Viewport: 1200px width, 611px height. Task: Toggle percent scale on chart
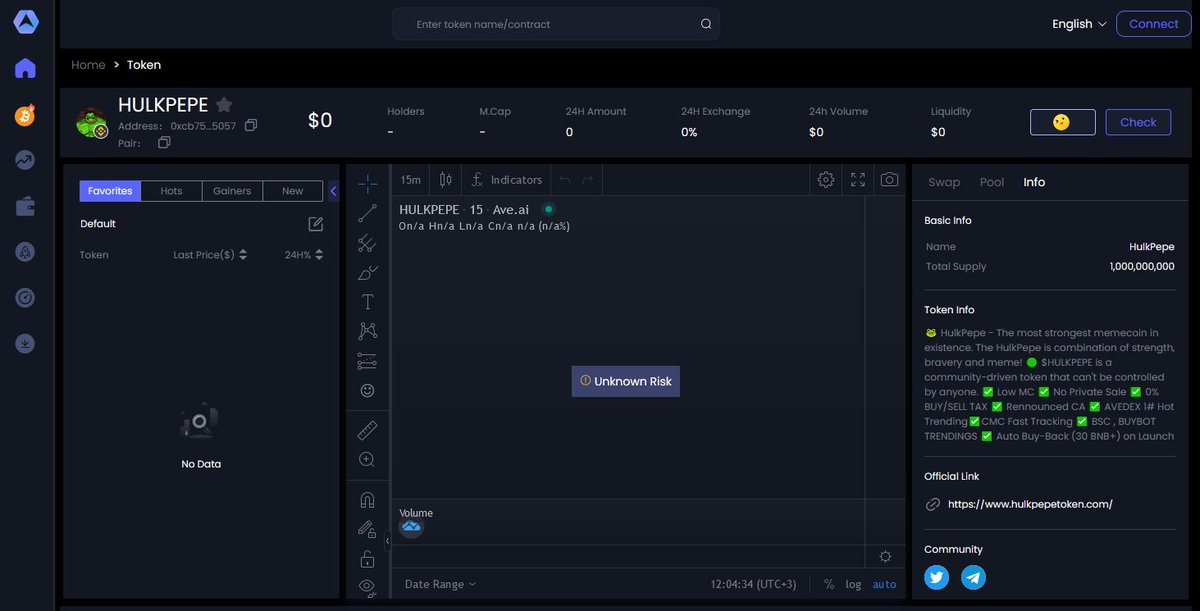coord(829,584)
